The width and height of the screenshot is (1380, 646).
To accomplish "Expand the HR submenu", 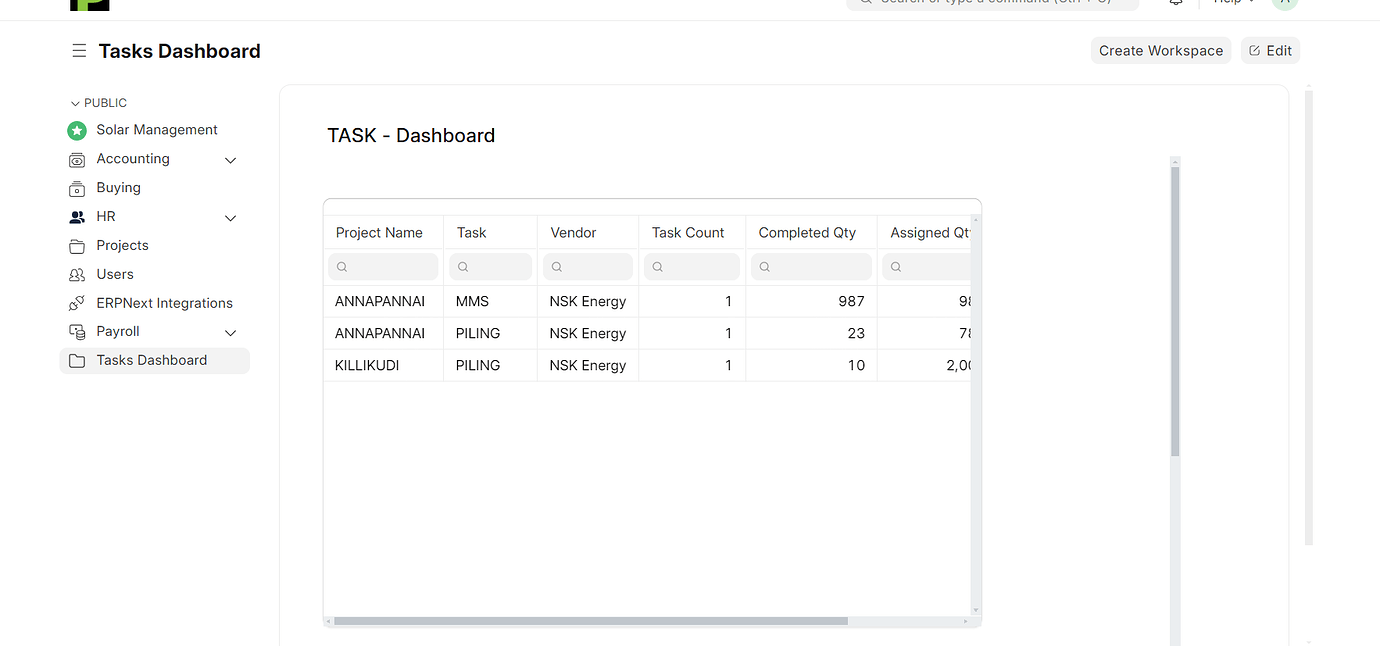I will [x=230, y=217].
